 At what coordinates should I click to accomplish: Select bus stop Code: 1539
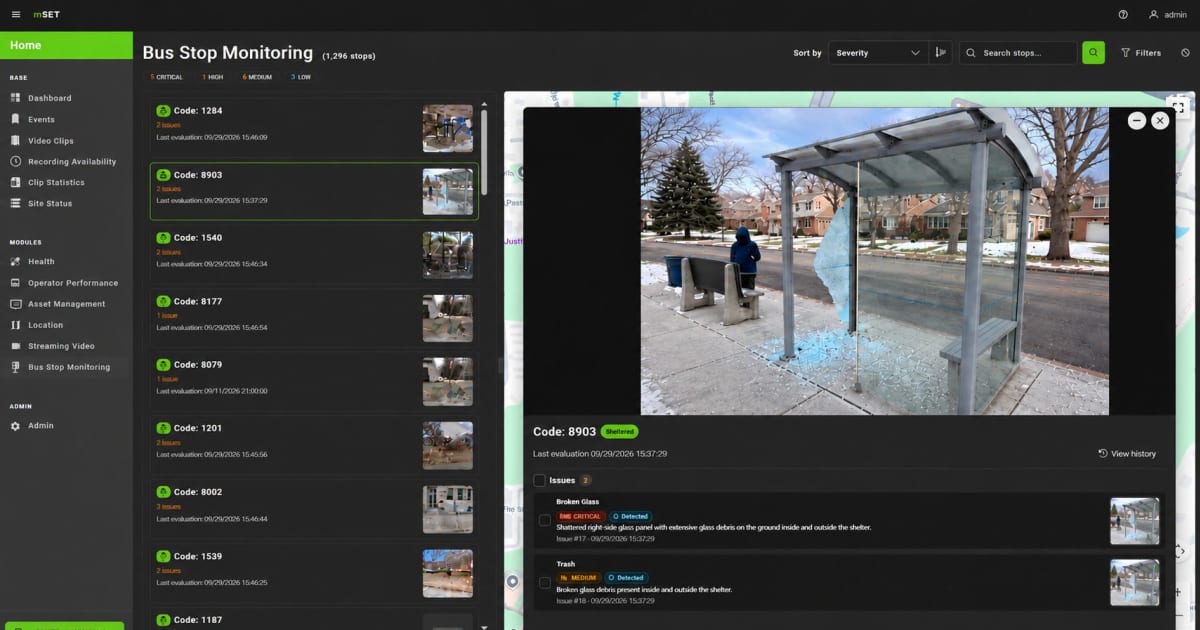tap(314, 572)
